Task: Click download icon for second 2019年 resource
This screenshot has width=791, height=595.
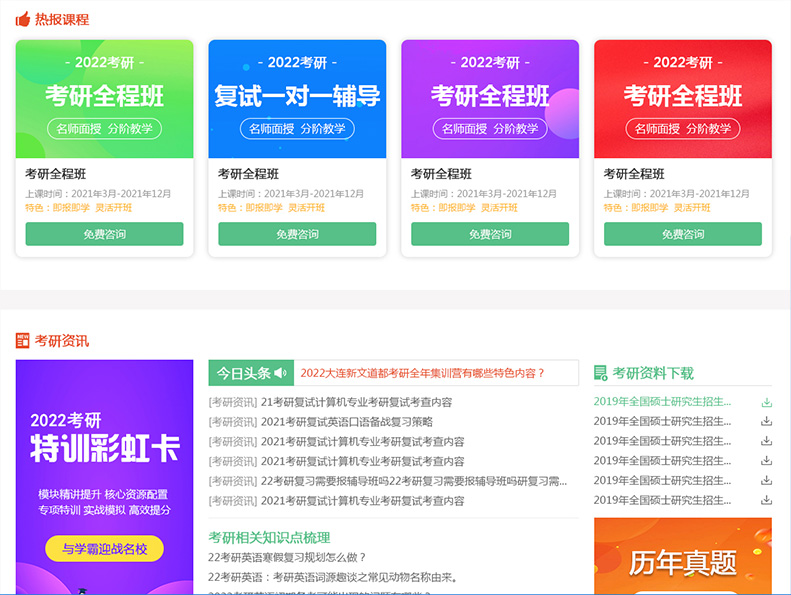Action: 766,422
